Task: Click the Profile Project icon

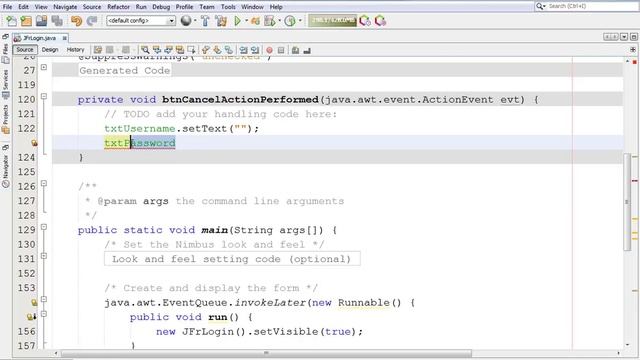Action: point(269,20)
